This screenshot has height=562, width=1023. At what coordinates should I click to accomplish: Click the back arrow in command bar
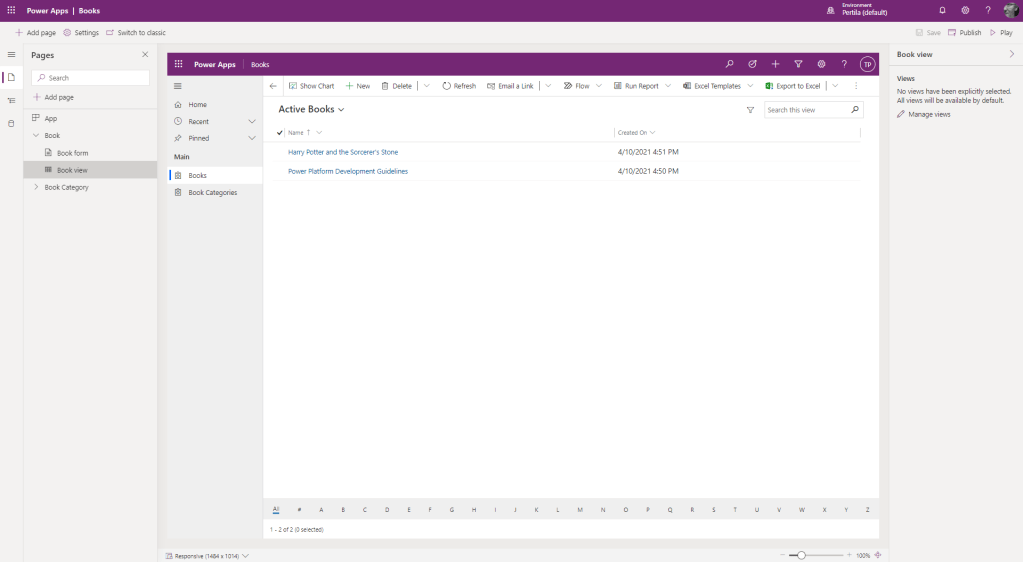(x=273, y=86)
